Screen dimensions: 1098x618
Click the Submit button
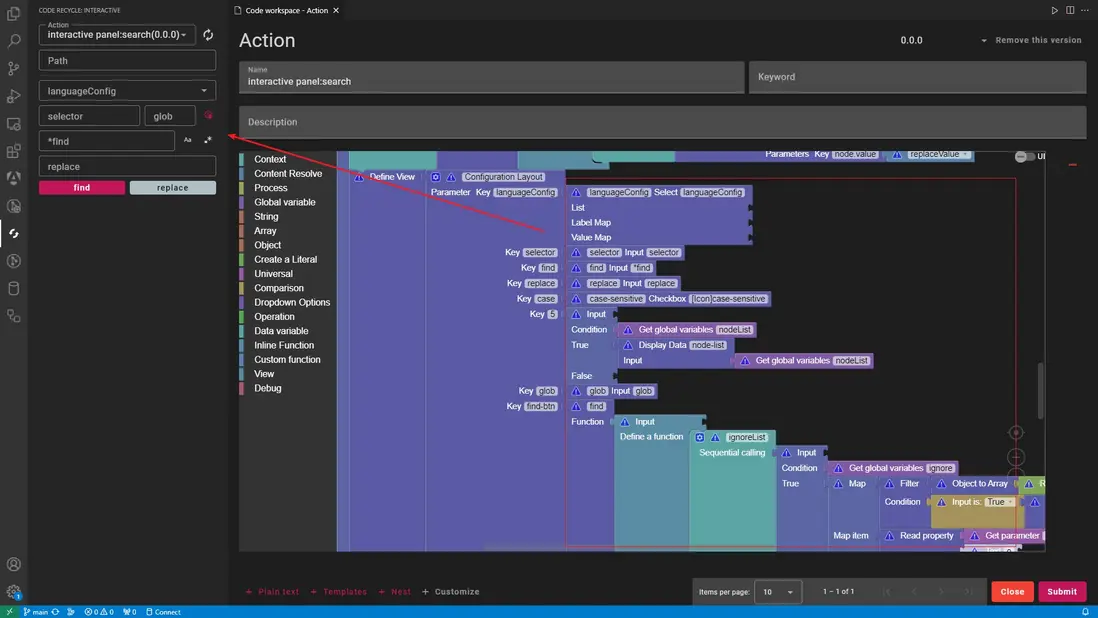tap(1062, 591)
